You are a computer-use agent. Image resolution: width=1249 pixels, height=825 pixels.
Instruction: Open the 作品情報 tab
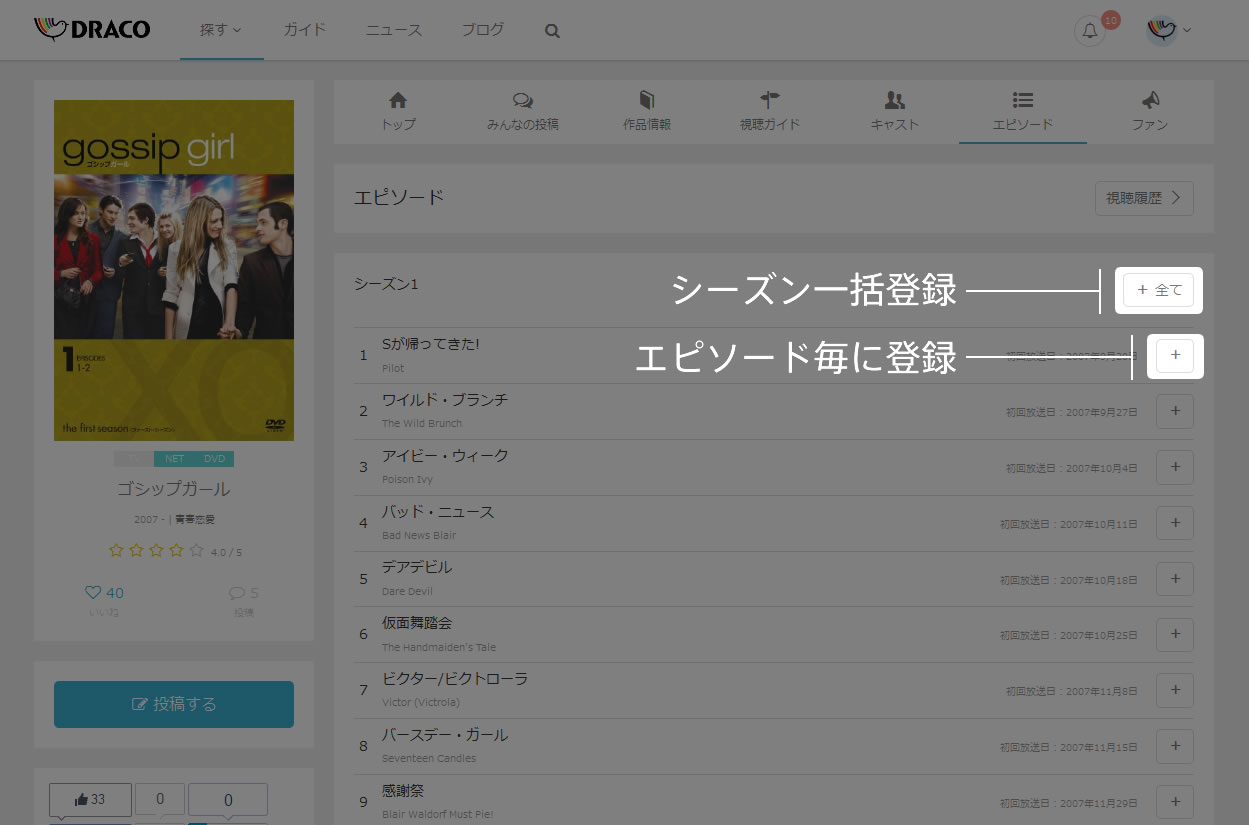pos(647,112)
